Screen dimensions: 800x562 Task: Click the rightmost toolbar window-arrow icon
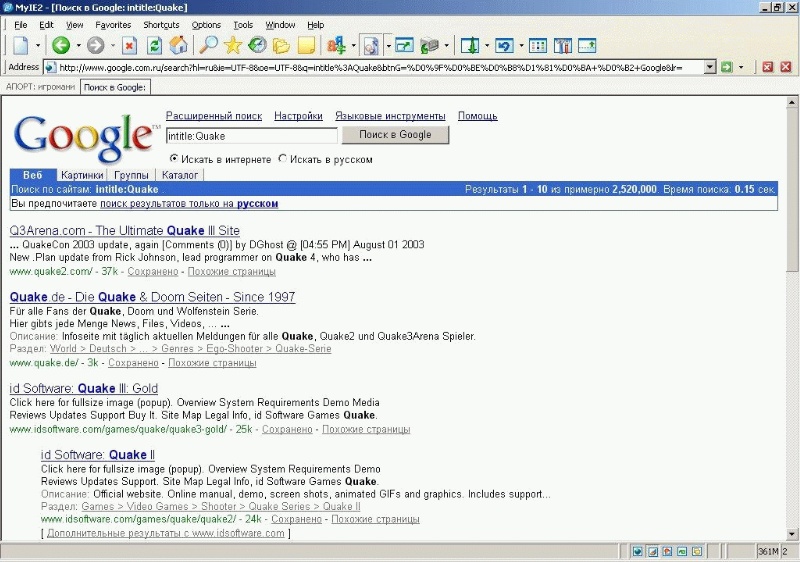tap(587, 46)
